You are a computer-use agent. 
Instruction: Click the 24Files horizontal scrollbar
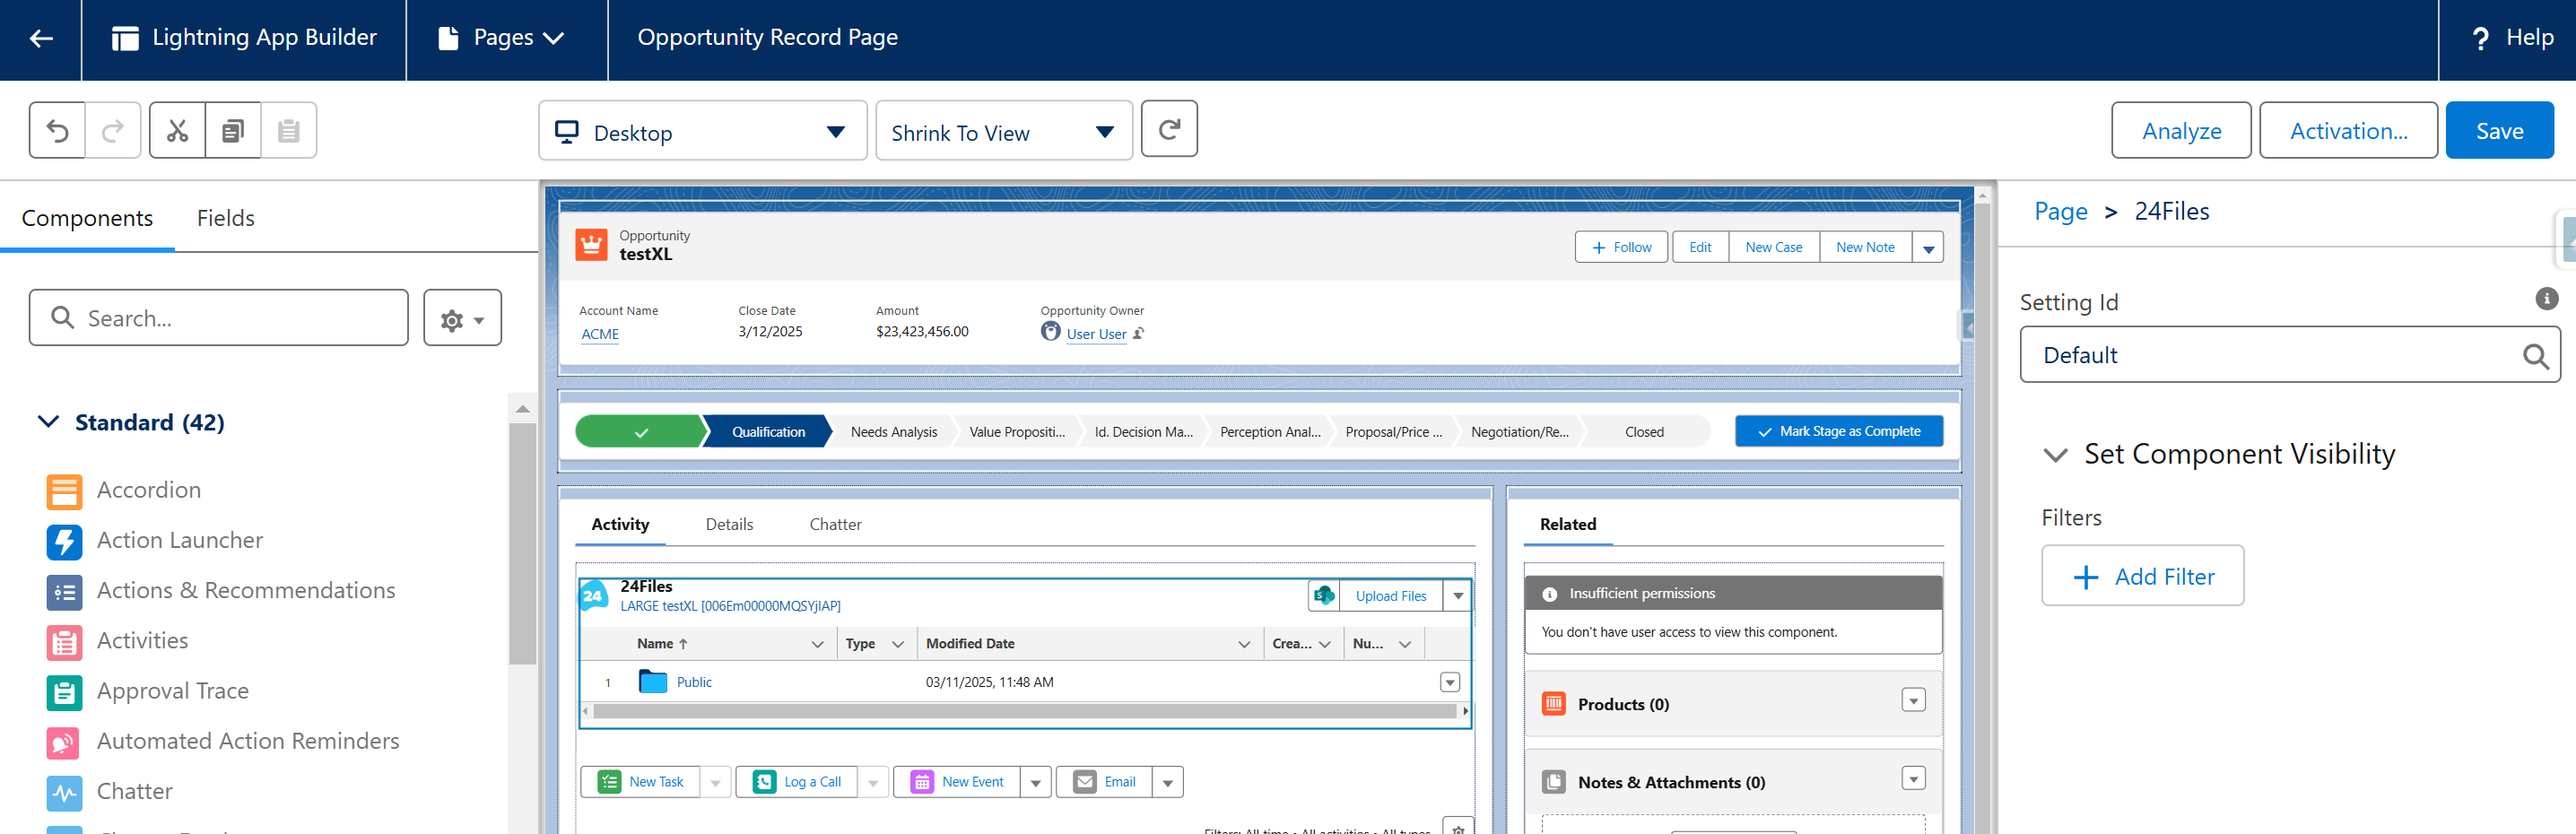[x=1024, y=711]
